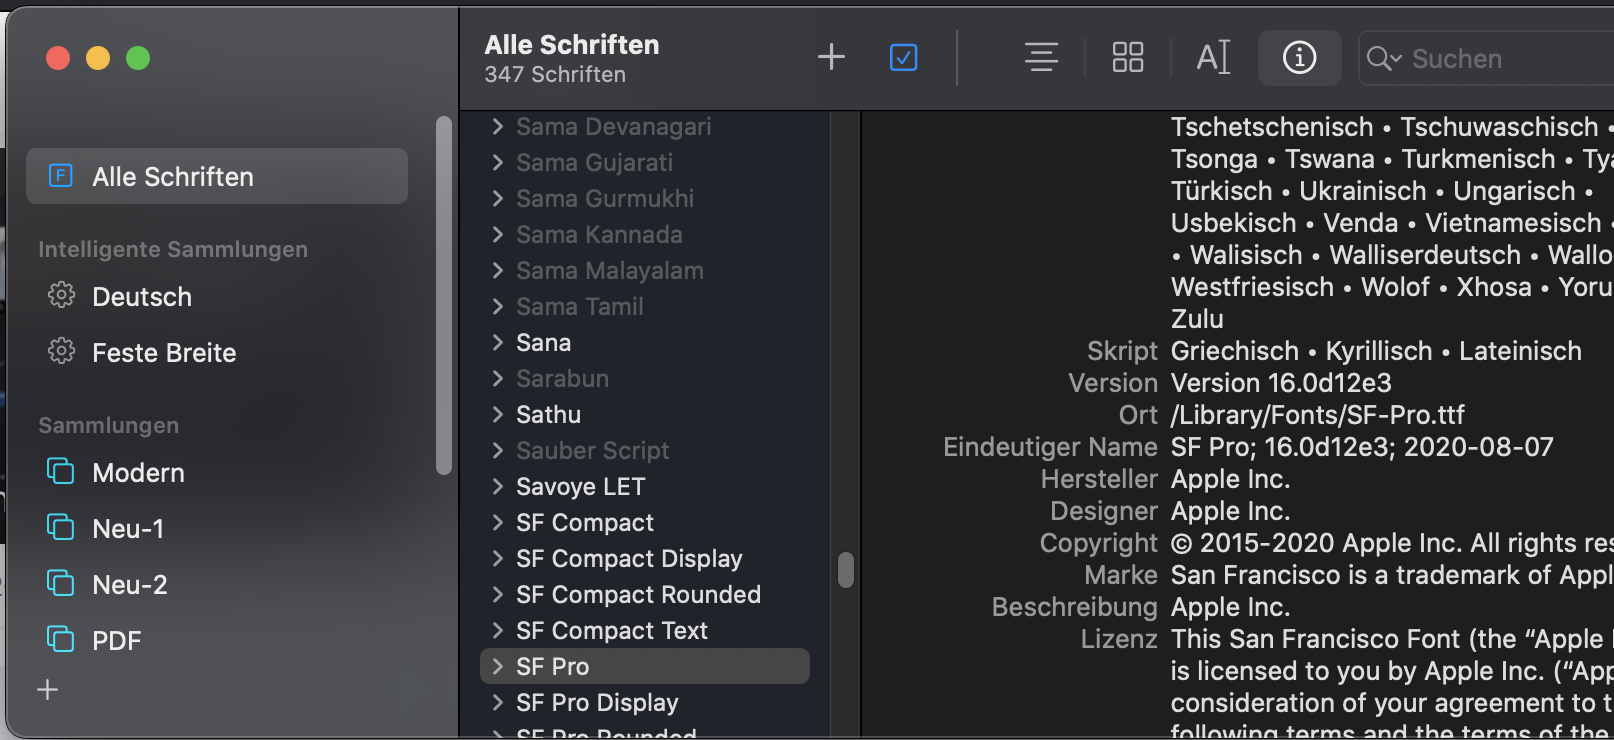Click the gear icon beside Feste Breite
This screenshot has width=1614, height=740.
tap(61, 352)
